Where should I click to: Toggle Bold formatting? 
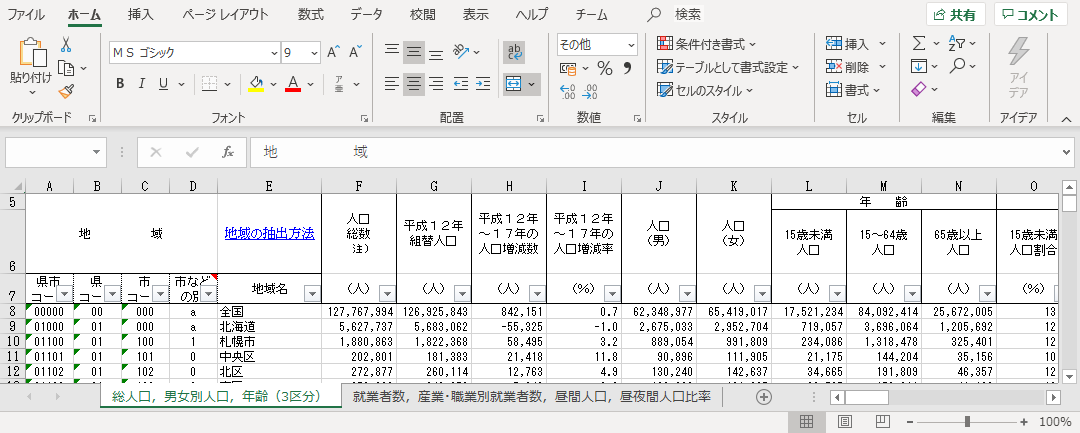(x=119, y=83)
